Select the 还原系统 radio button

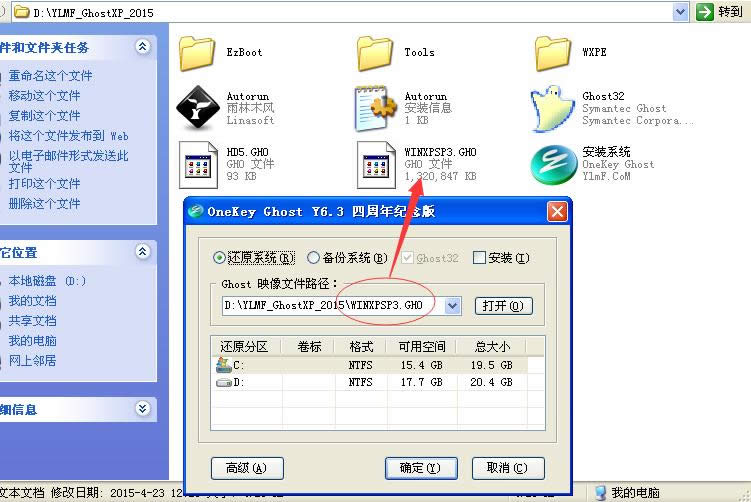point(221,258)
